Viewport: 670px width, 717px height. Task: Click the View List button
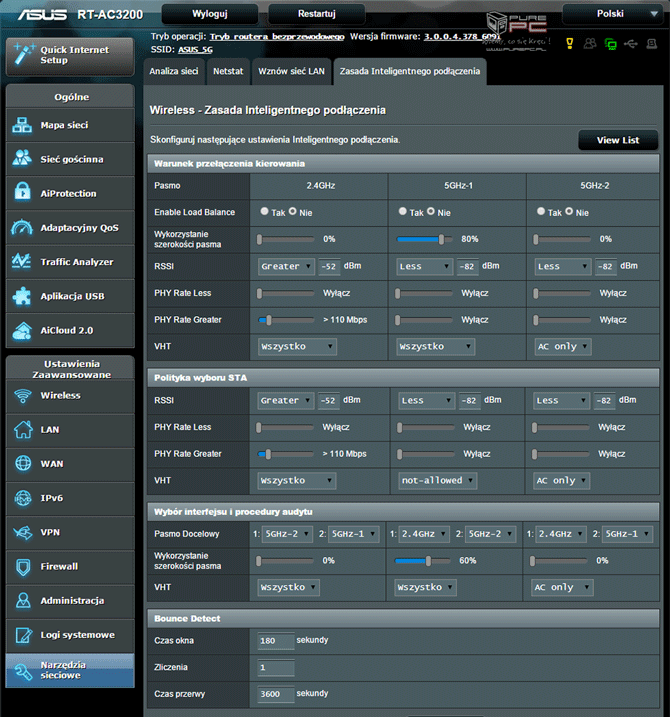617,140
